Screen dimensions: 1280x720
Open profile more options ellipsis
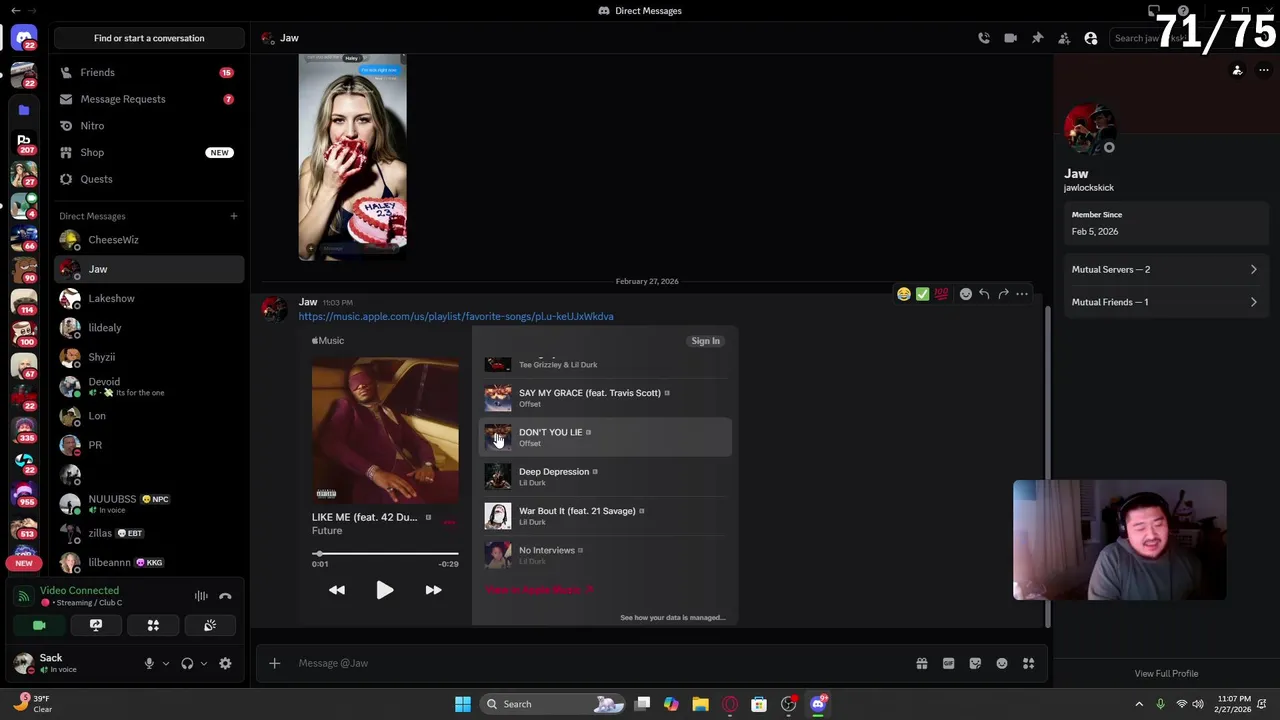(1264, 70)
